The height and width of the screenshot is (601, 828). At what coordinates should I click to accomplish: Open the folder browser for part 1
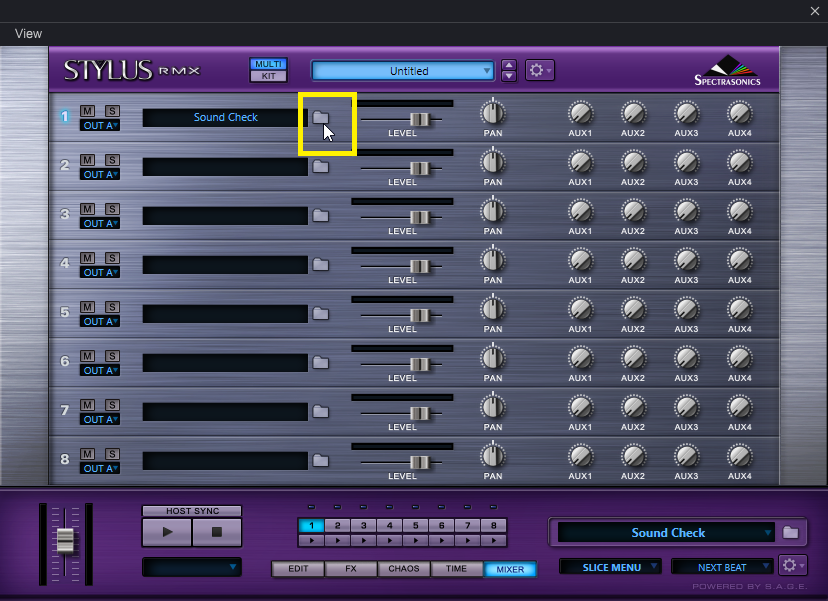[321, 117]
